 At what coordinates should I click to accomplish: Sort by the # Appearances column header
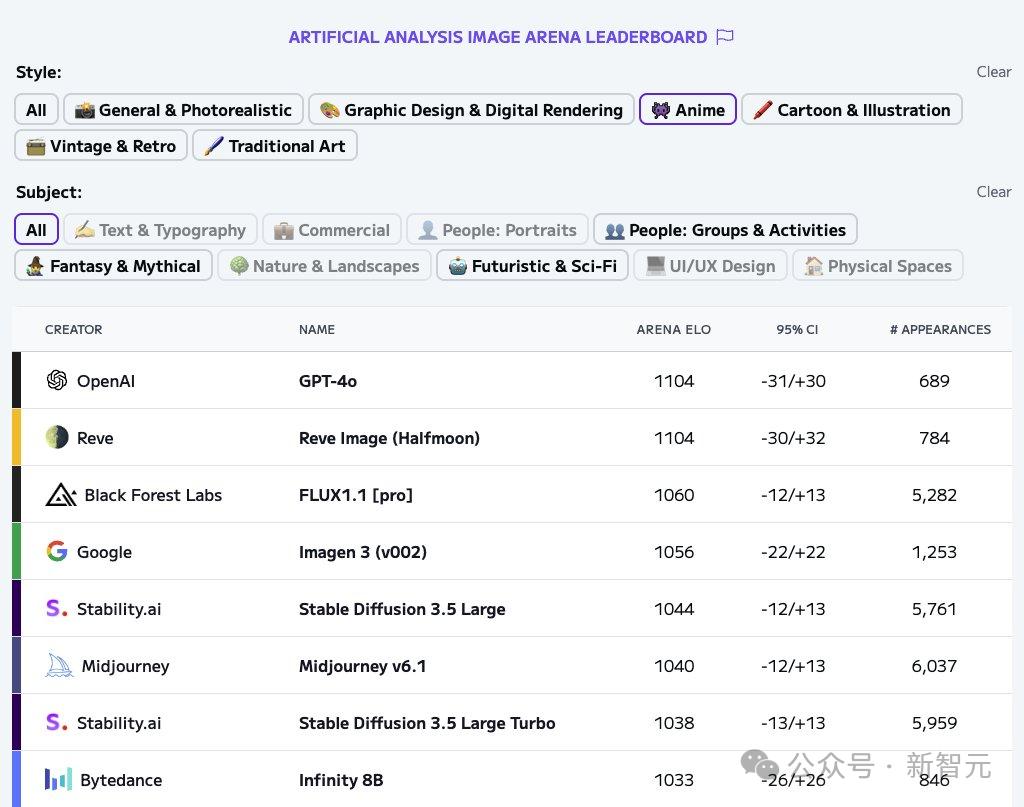[940, 330]
